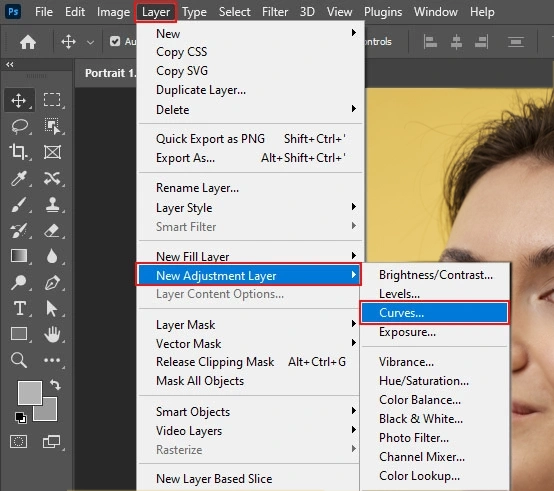554x491 pixels.
Task: Expand the Layer Style submenu
Action: point(250,208)
